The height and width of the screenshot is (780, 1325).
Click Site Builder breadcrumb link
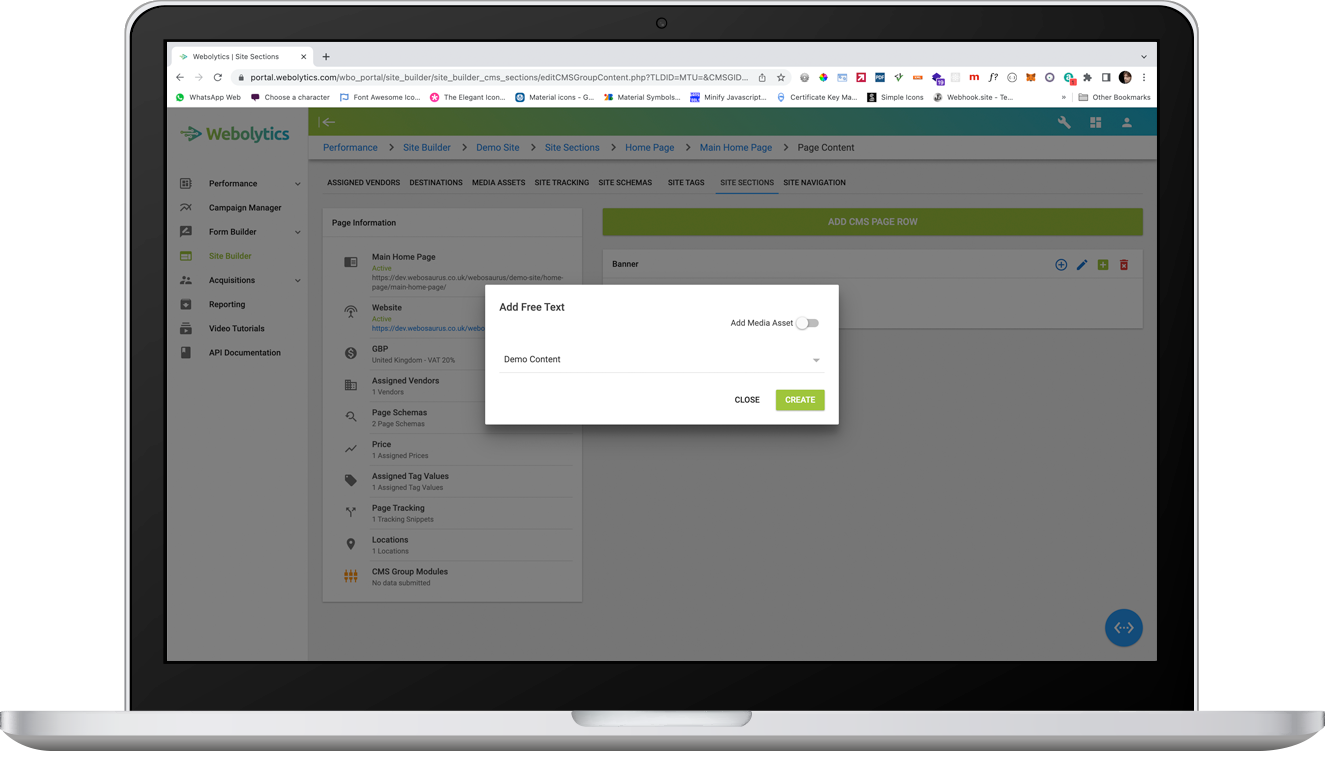coord(427,148)
